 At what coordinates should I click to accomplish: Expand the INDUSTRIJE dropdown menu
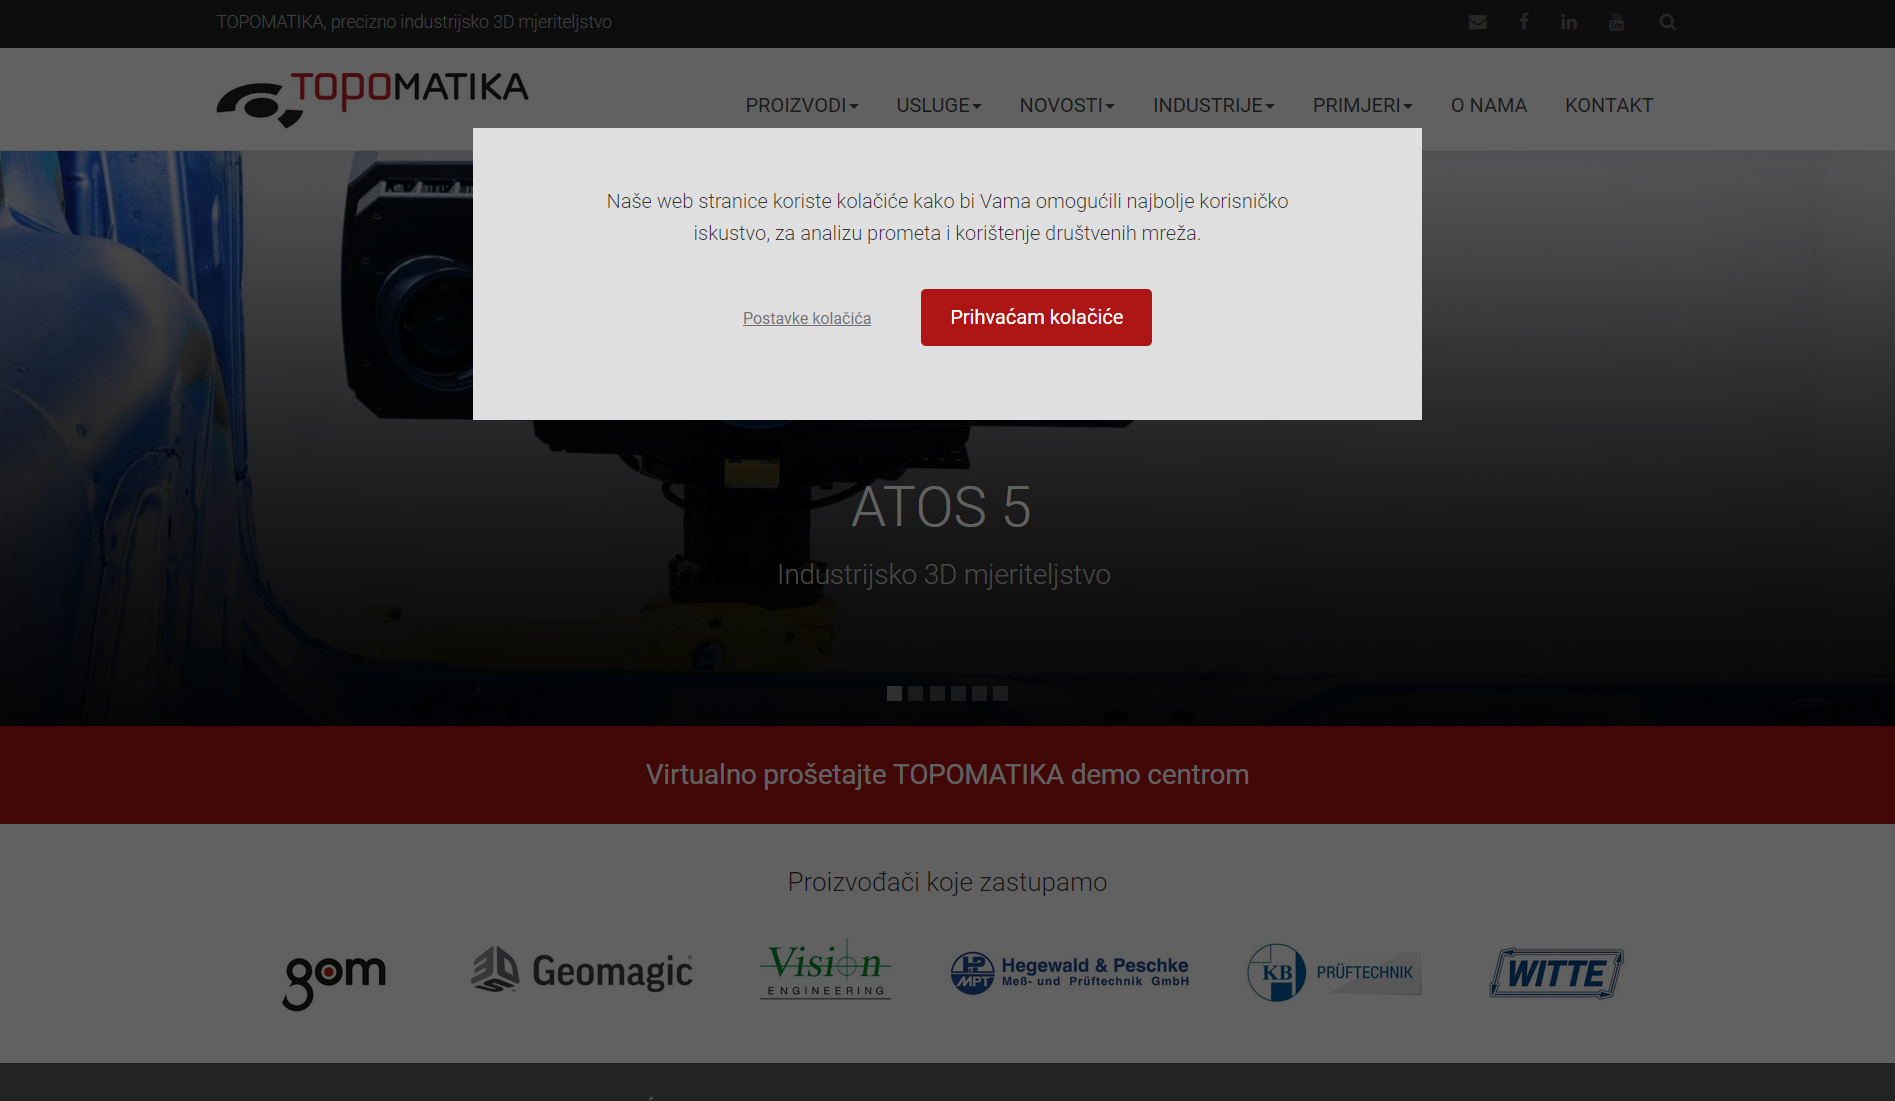coord(1214,105)
